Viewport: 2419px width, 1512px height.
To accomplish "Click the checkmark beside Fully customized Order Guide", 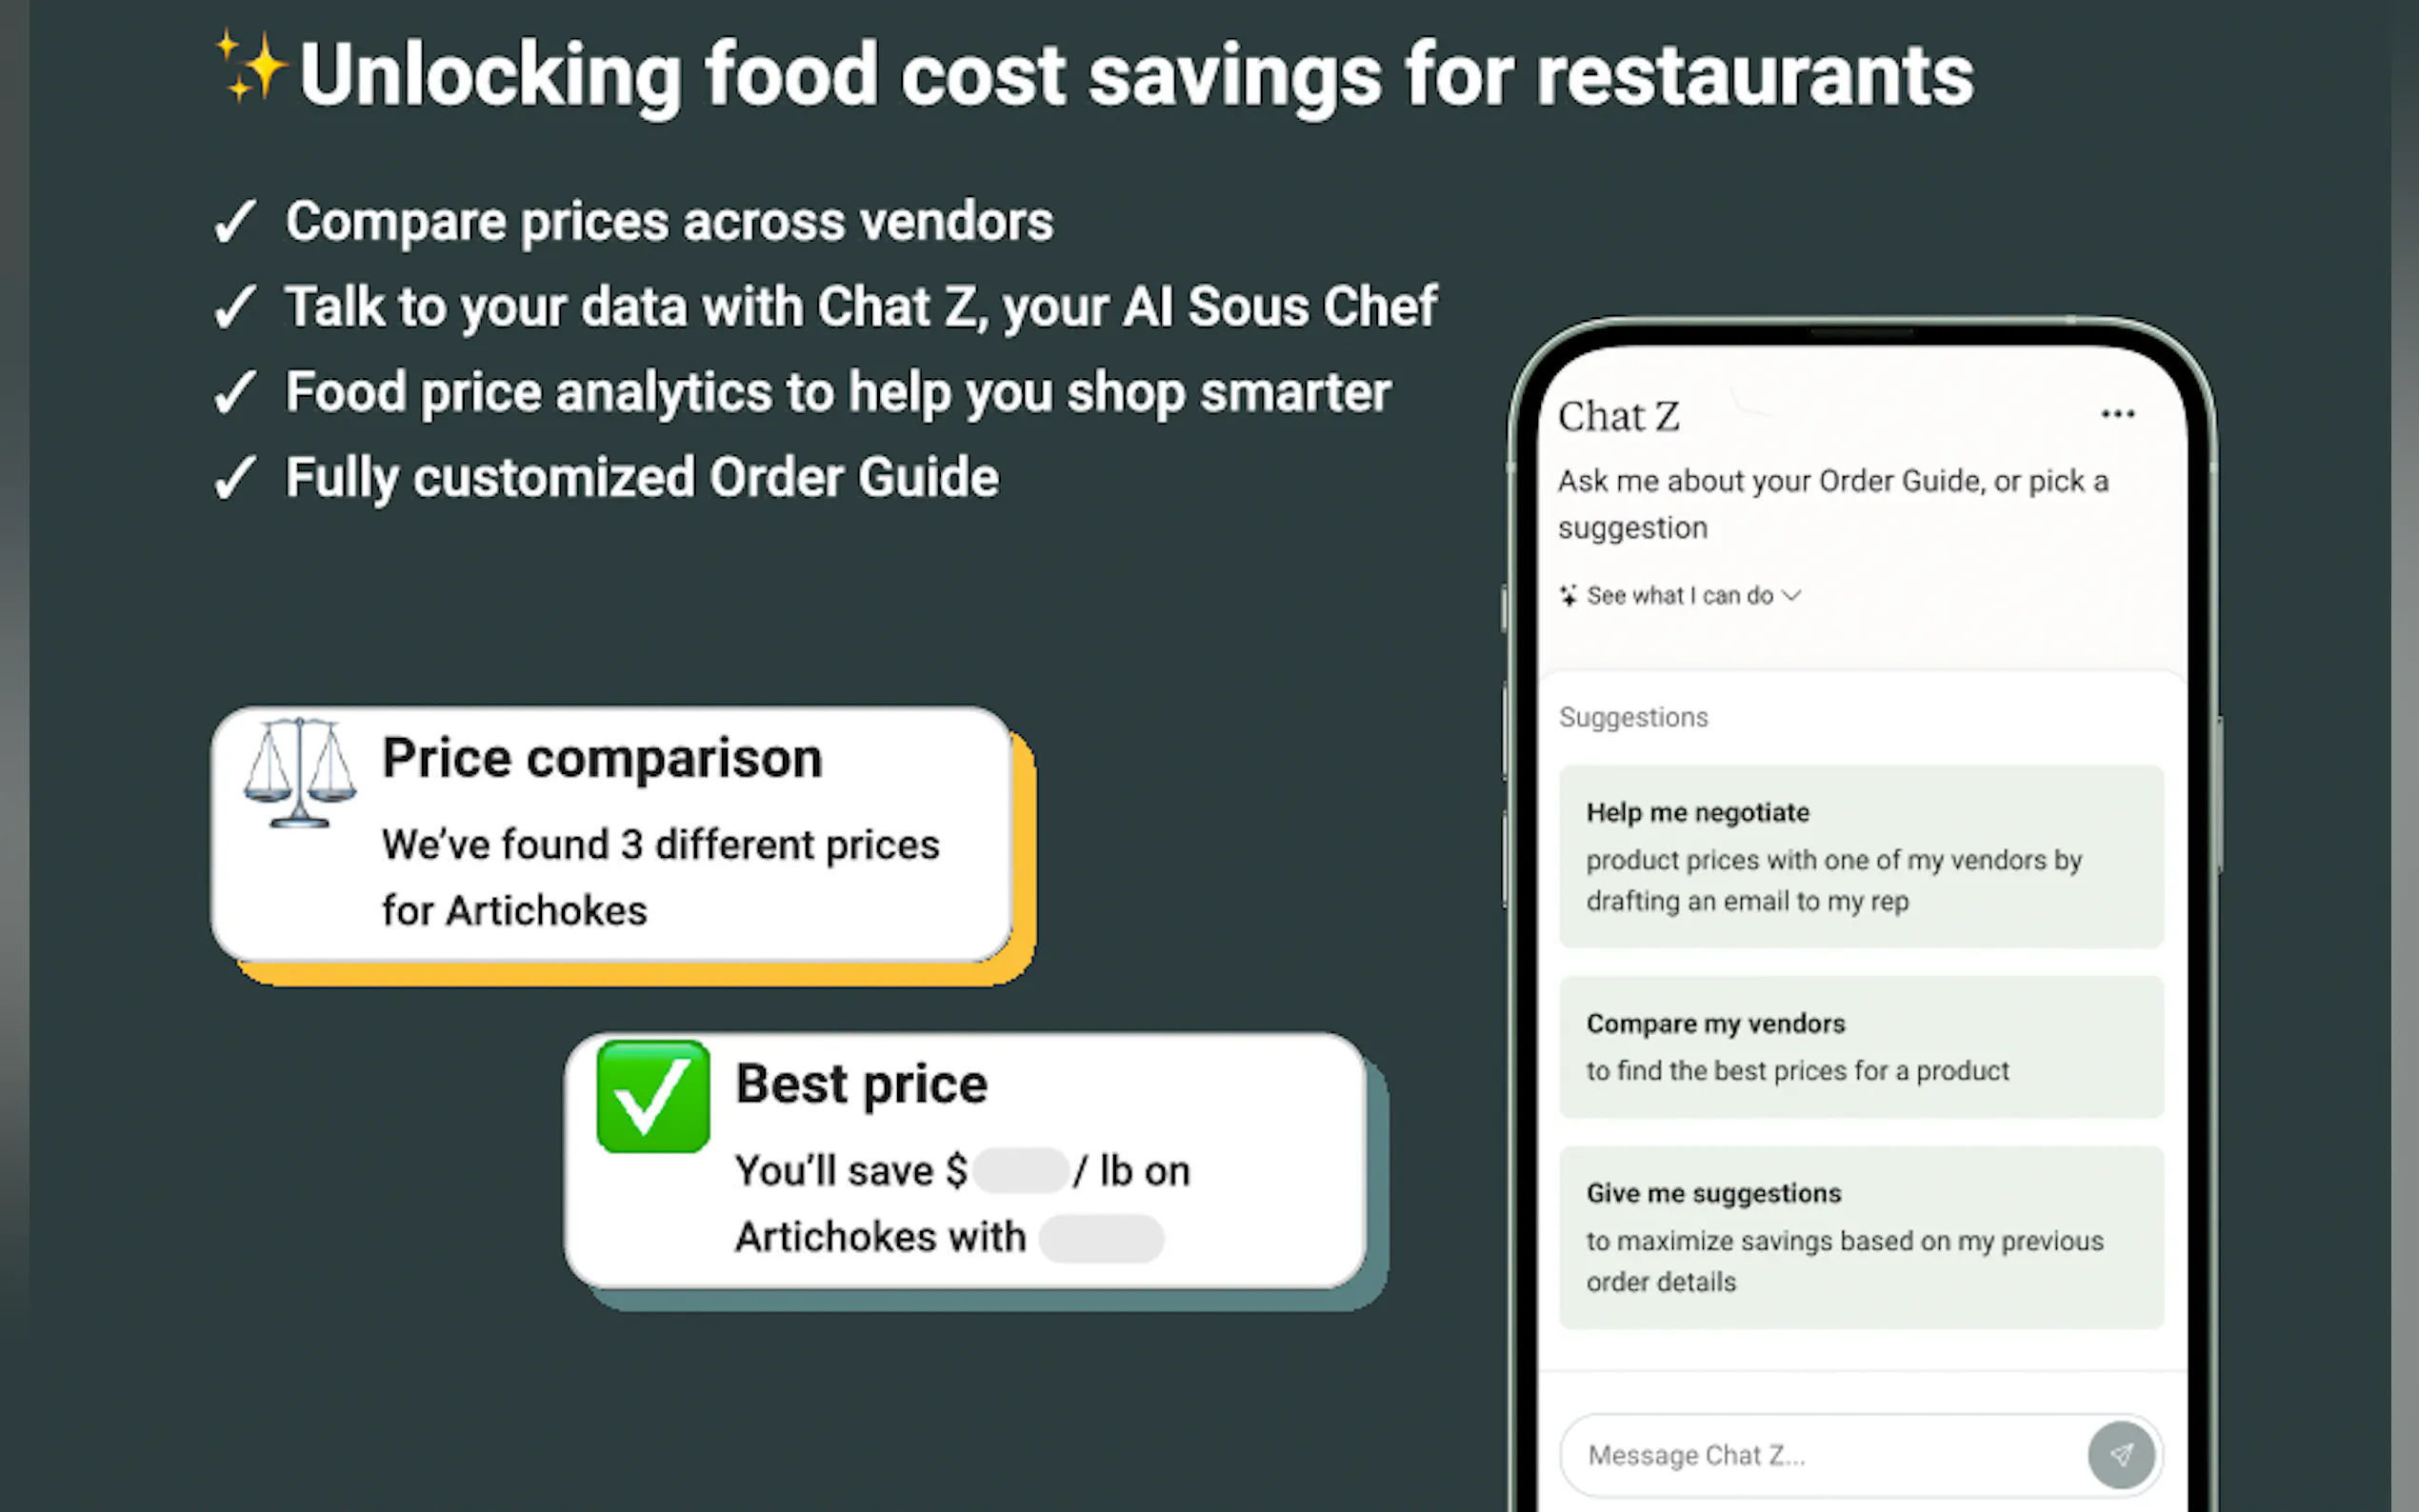I will (x=235, y=478).
